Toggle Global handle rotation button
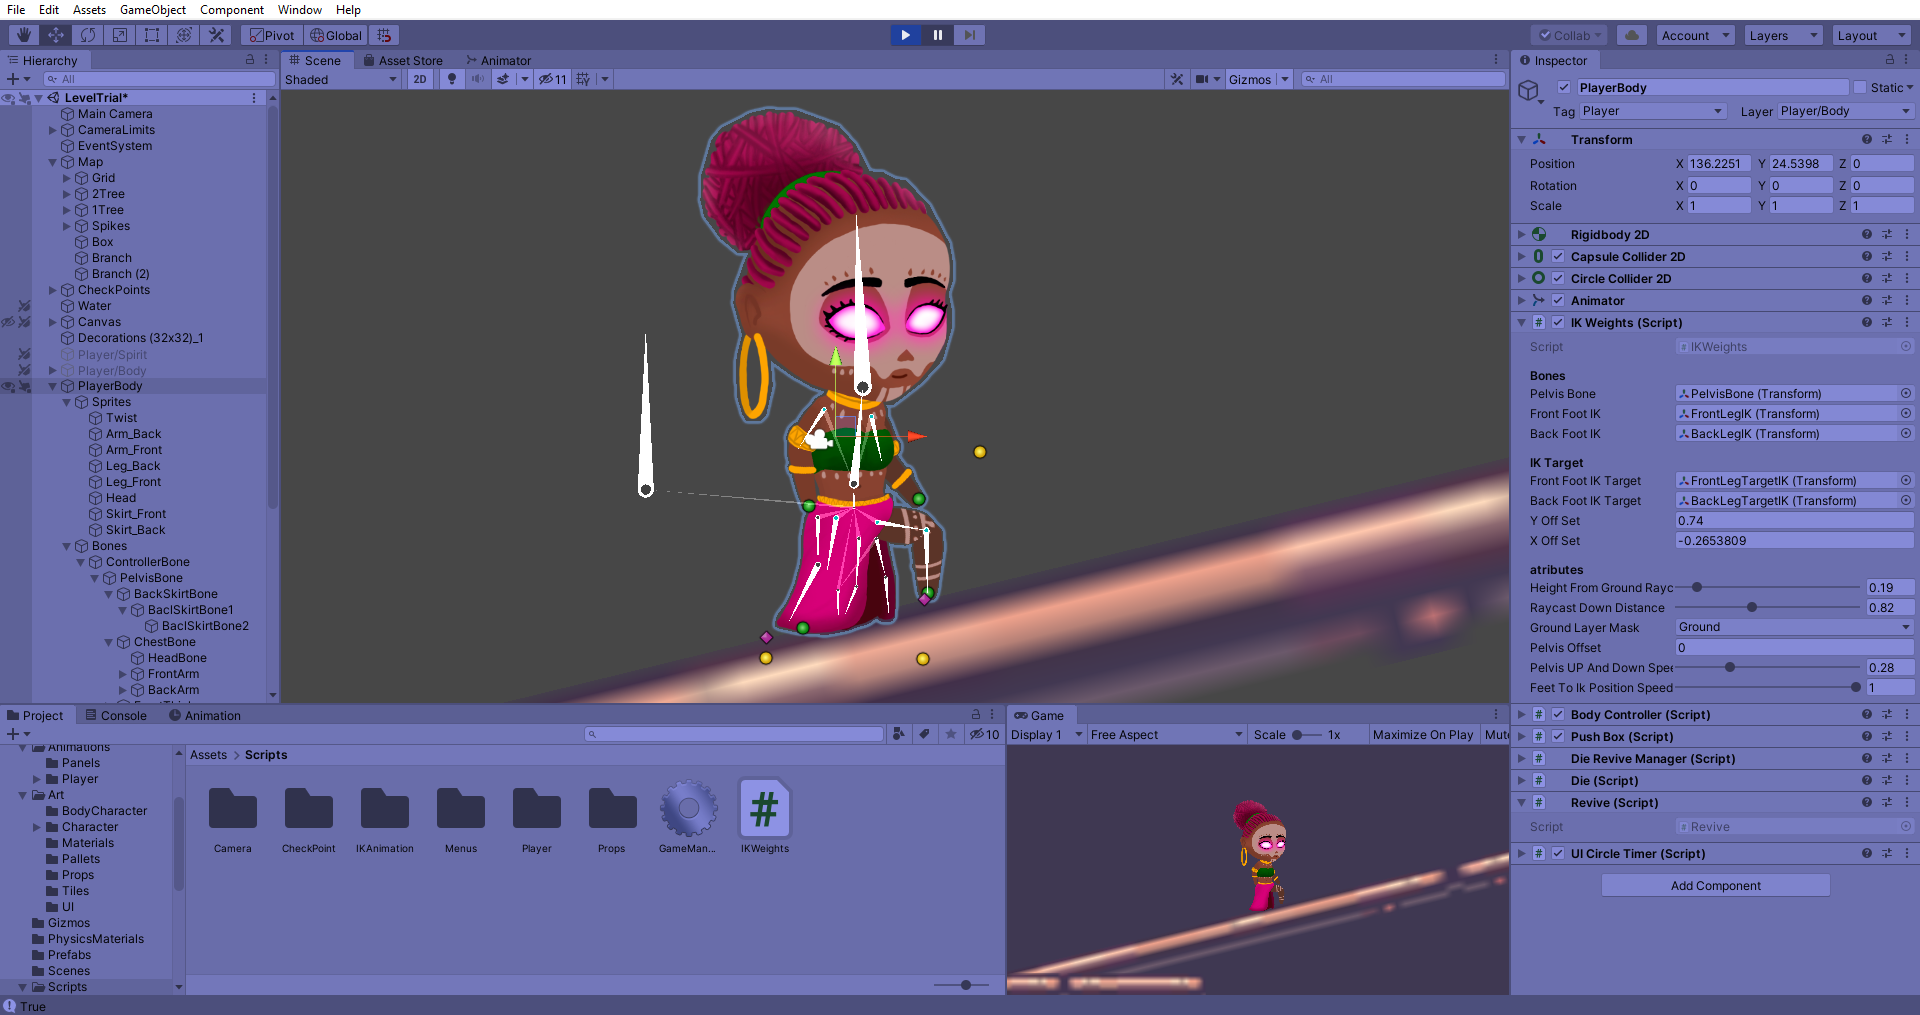This screenshot has height=1015, width=1920. click(335, 35)
